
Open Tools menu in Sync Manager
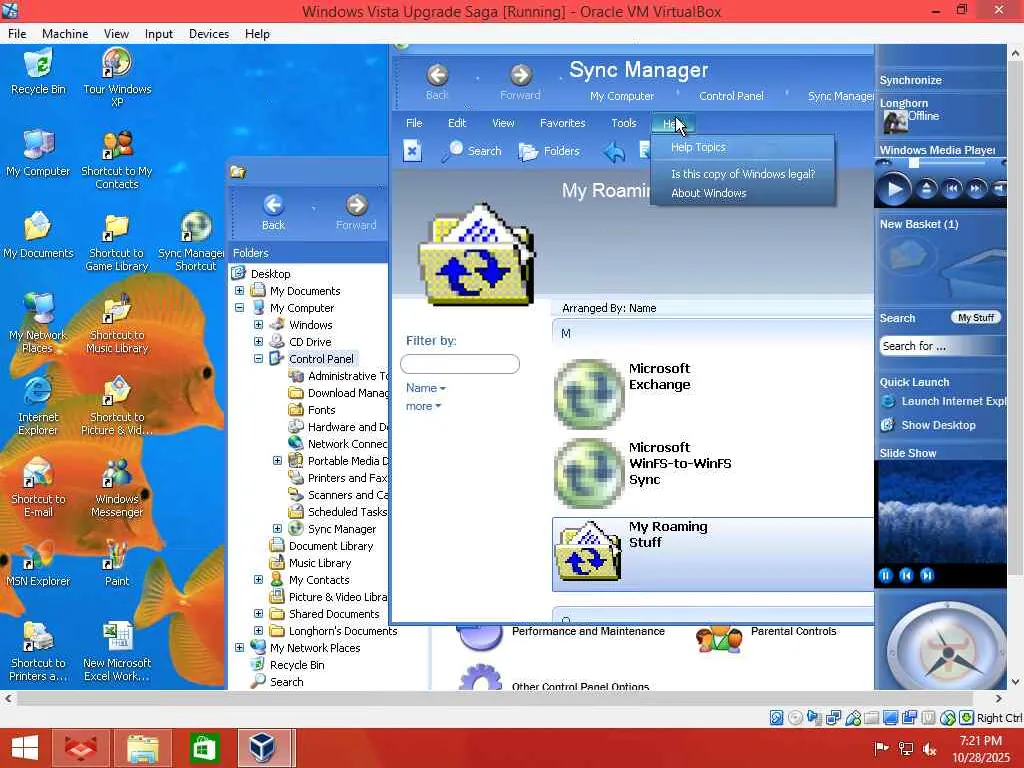[x=624, y=123]
